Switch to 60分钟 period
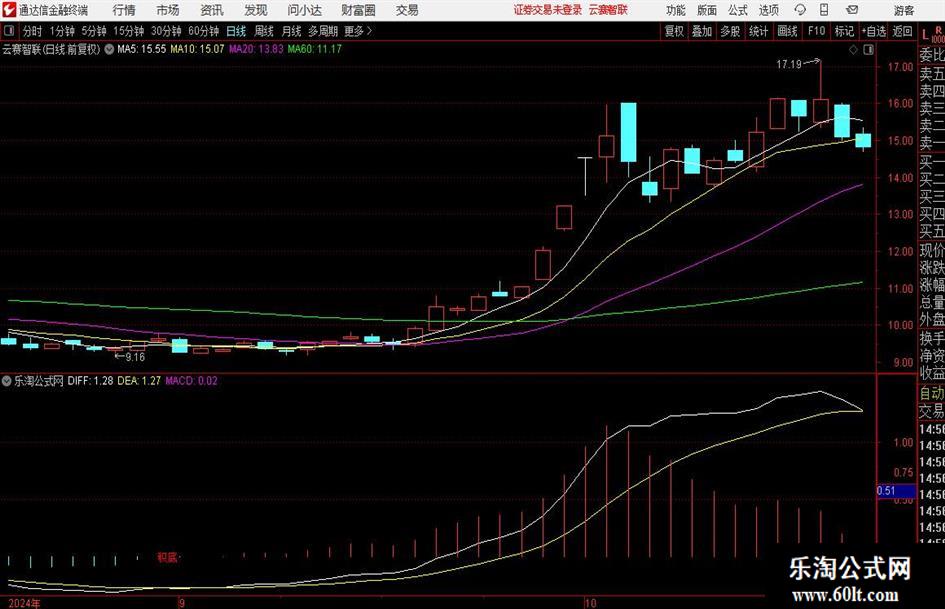Image resolution: width=945 pixels, height=609 pixels. point(203,31)
